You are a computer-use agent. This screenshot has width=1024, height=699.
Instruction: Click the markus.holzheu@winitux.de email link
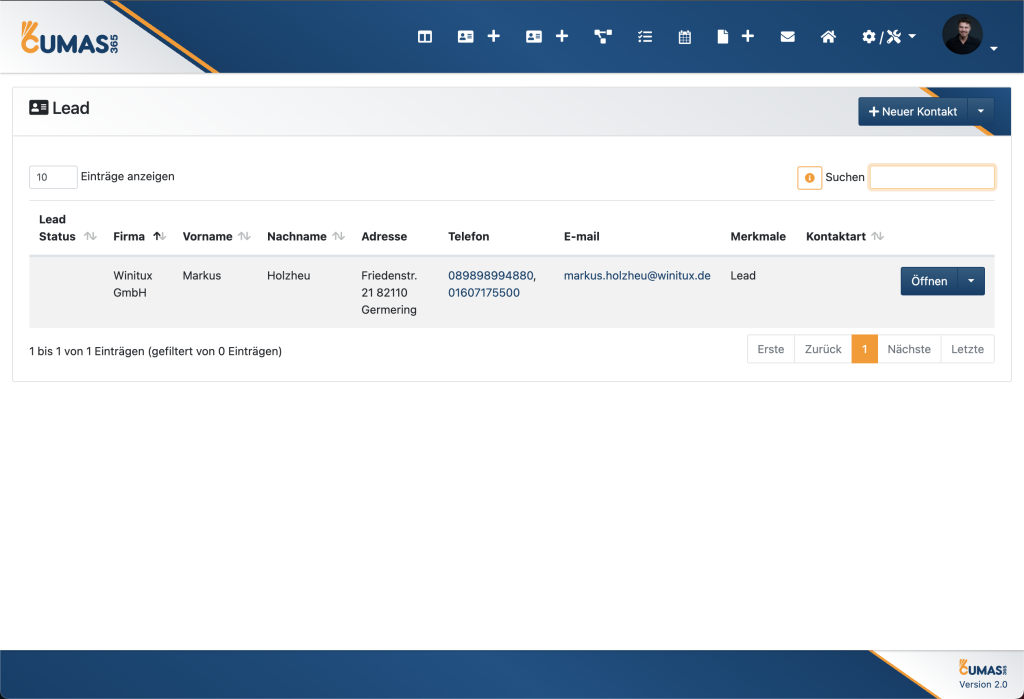[637, 275]
